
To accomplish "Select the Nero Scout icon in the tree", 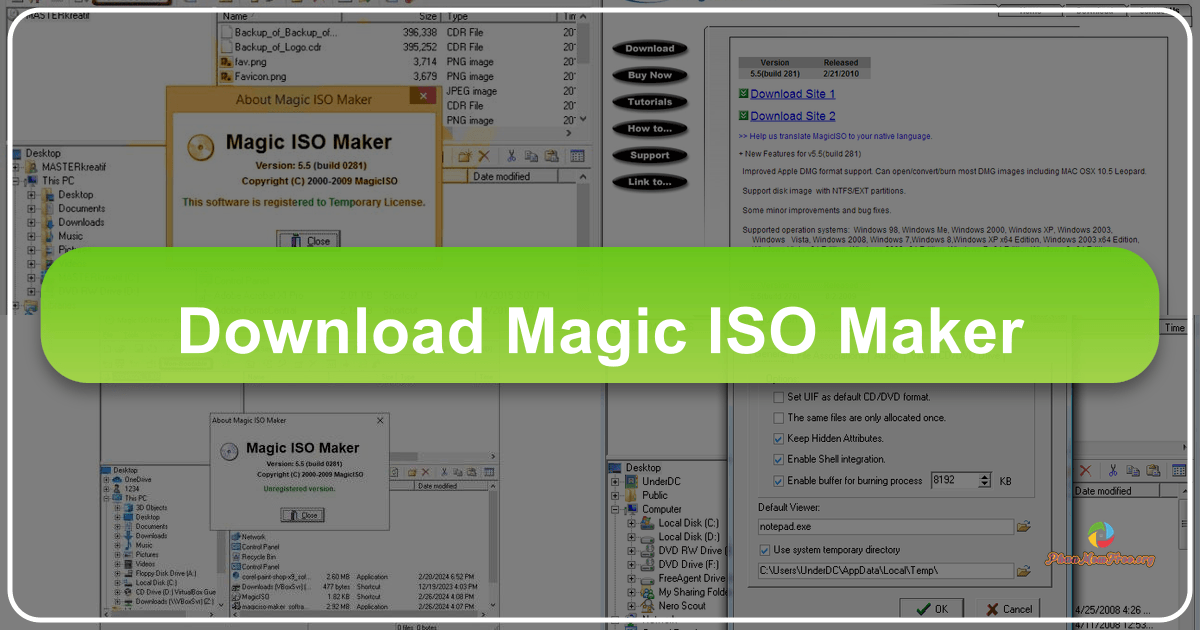I will point(681,606).
